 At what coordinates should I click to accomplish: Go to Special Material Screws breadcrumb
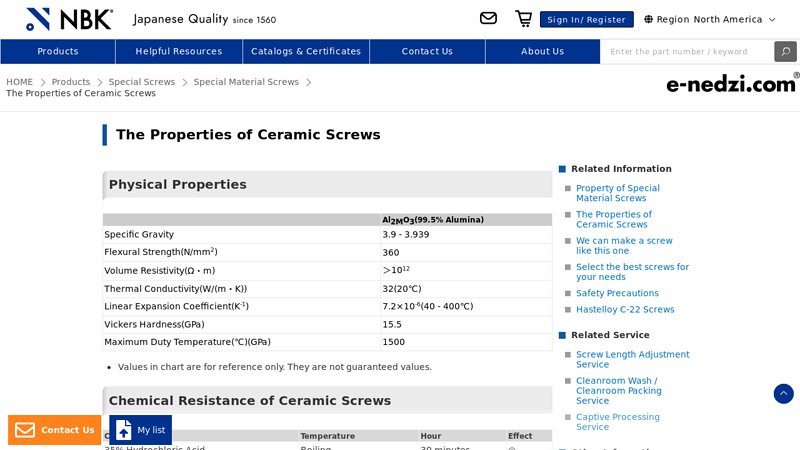click(x=246, y=82)
